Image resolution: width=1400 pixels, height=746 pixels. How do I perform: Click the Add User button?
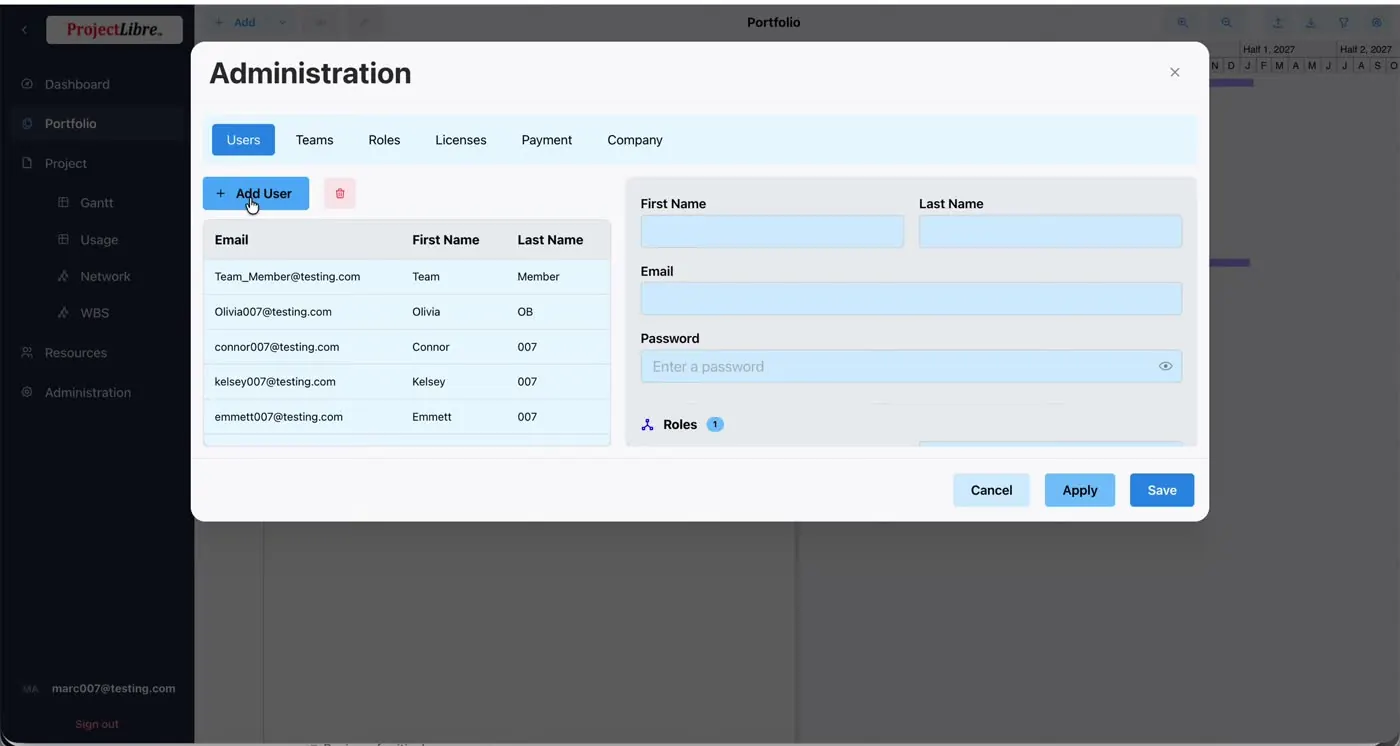tap(256, 194)
